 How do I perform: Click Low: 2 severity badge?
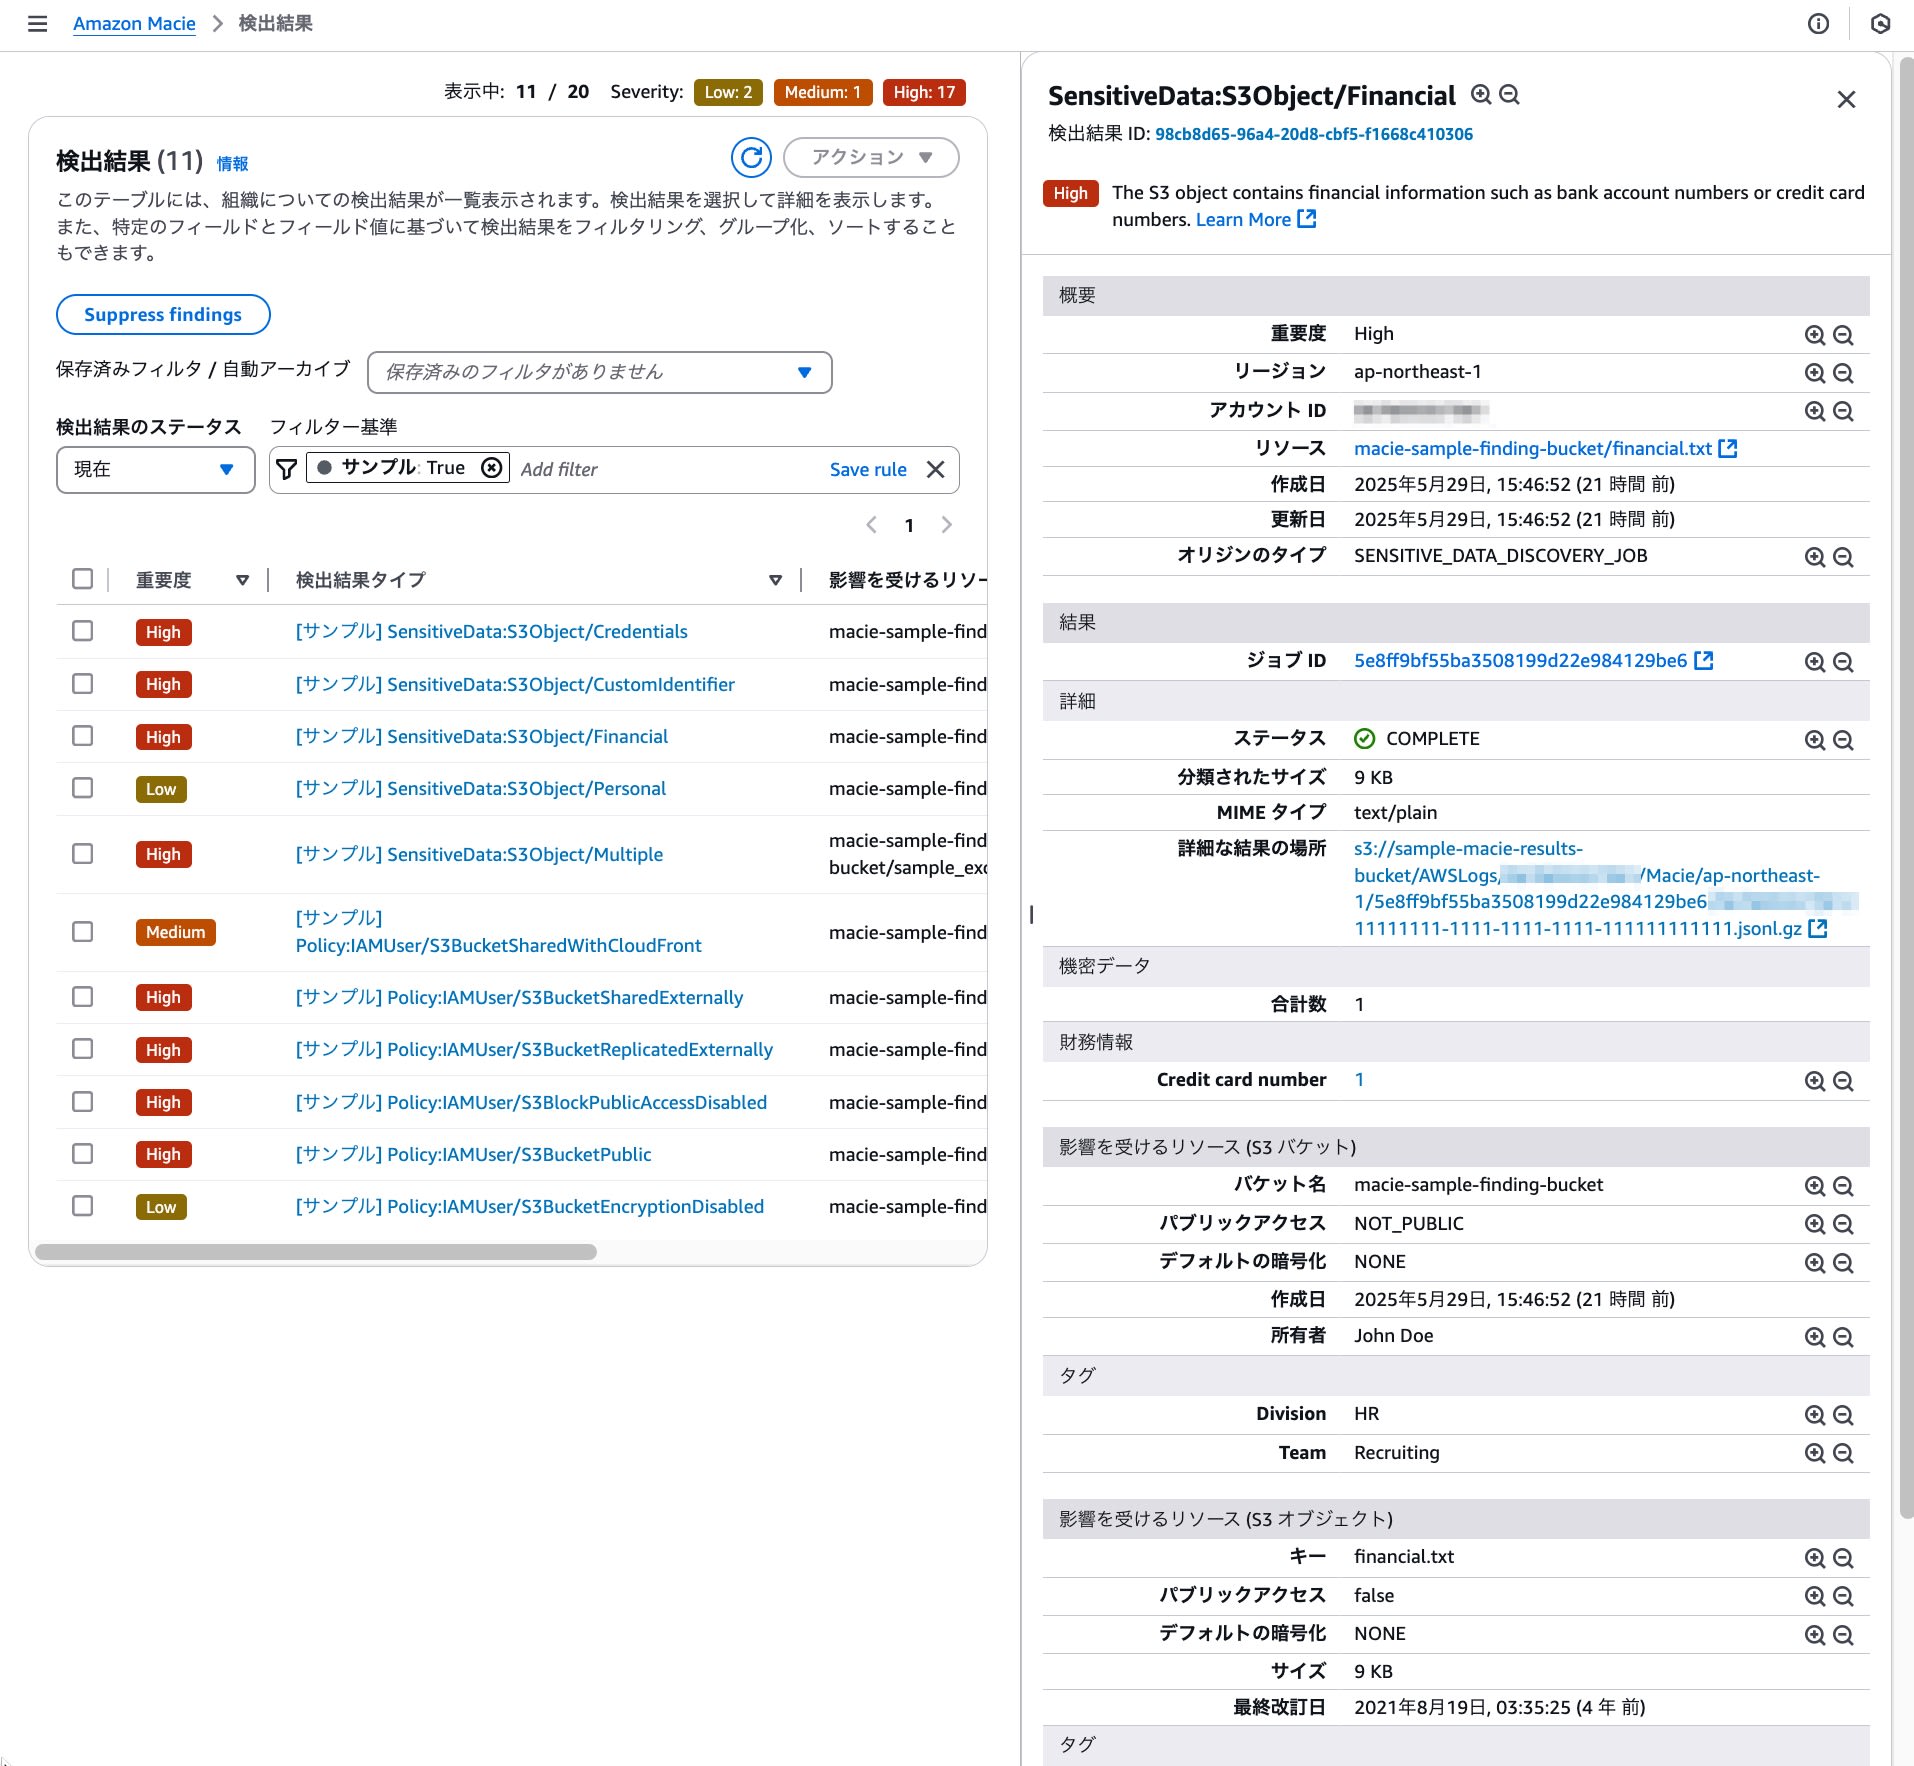click(728, 92)
